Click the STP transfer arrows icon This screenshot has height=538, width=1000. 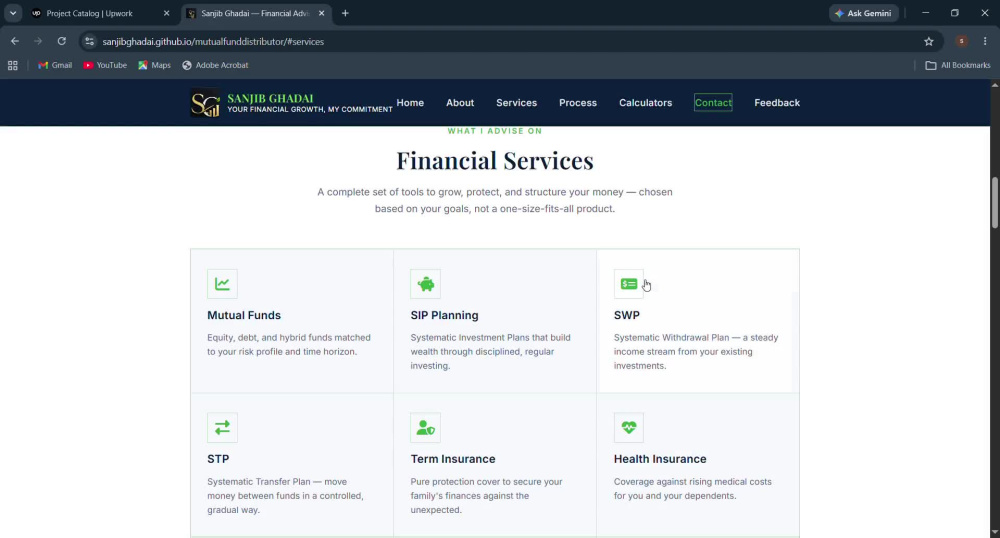tap(222, 428)
